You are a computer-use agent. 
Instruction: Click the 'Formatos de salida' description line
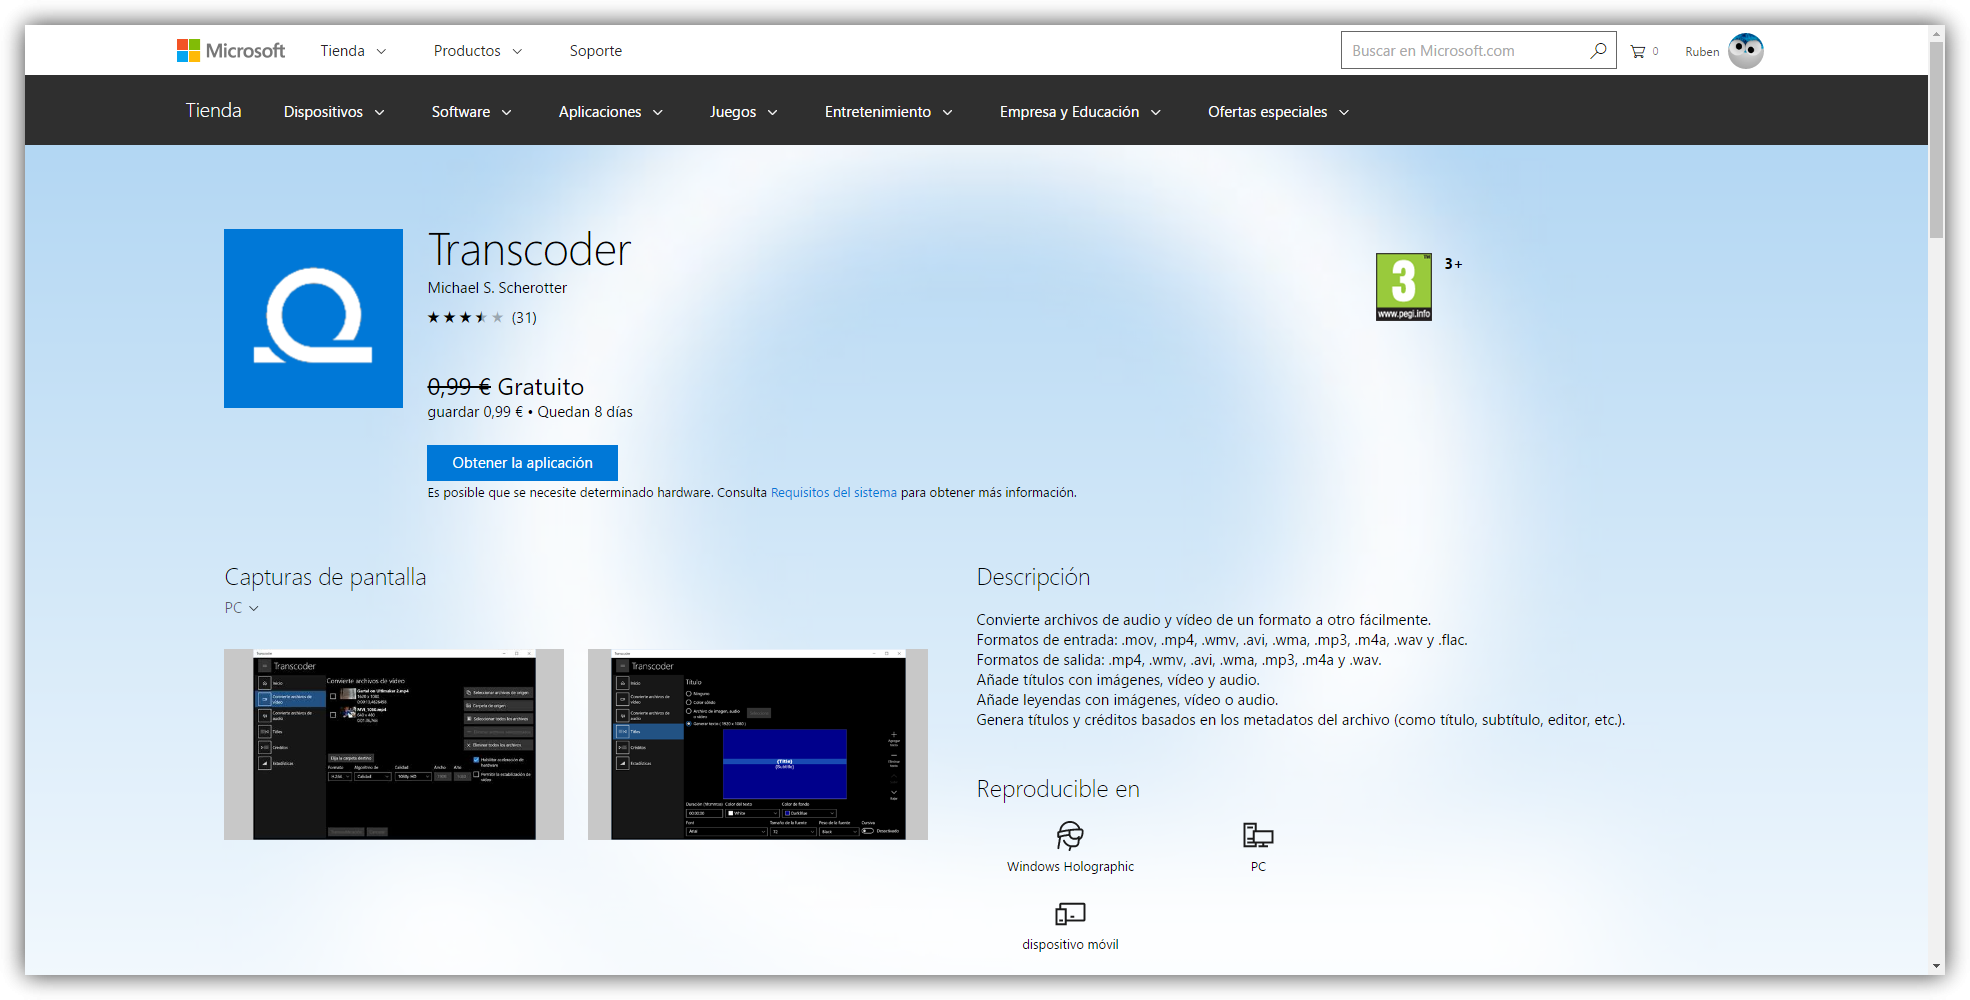pos(1179,660)
